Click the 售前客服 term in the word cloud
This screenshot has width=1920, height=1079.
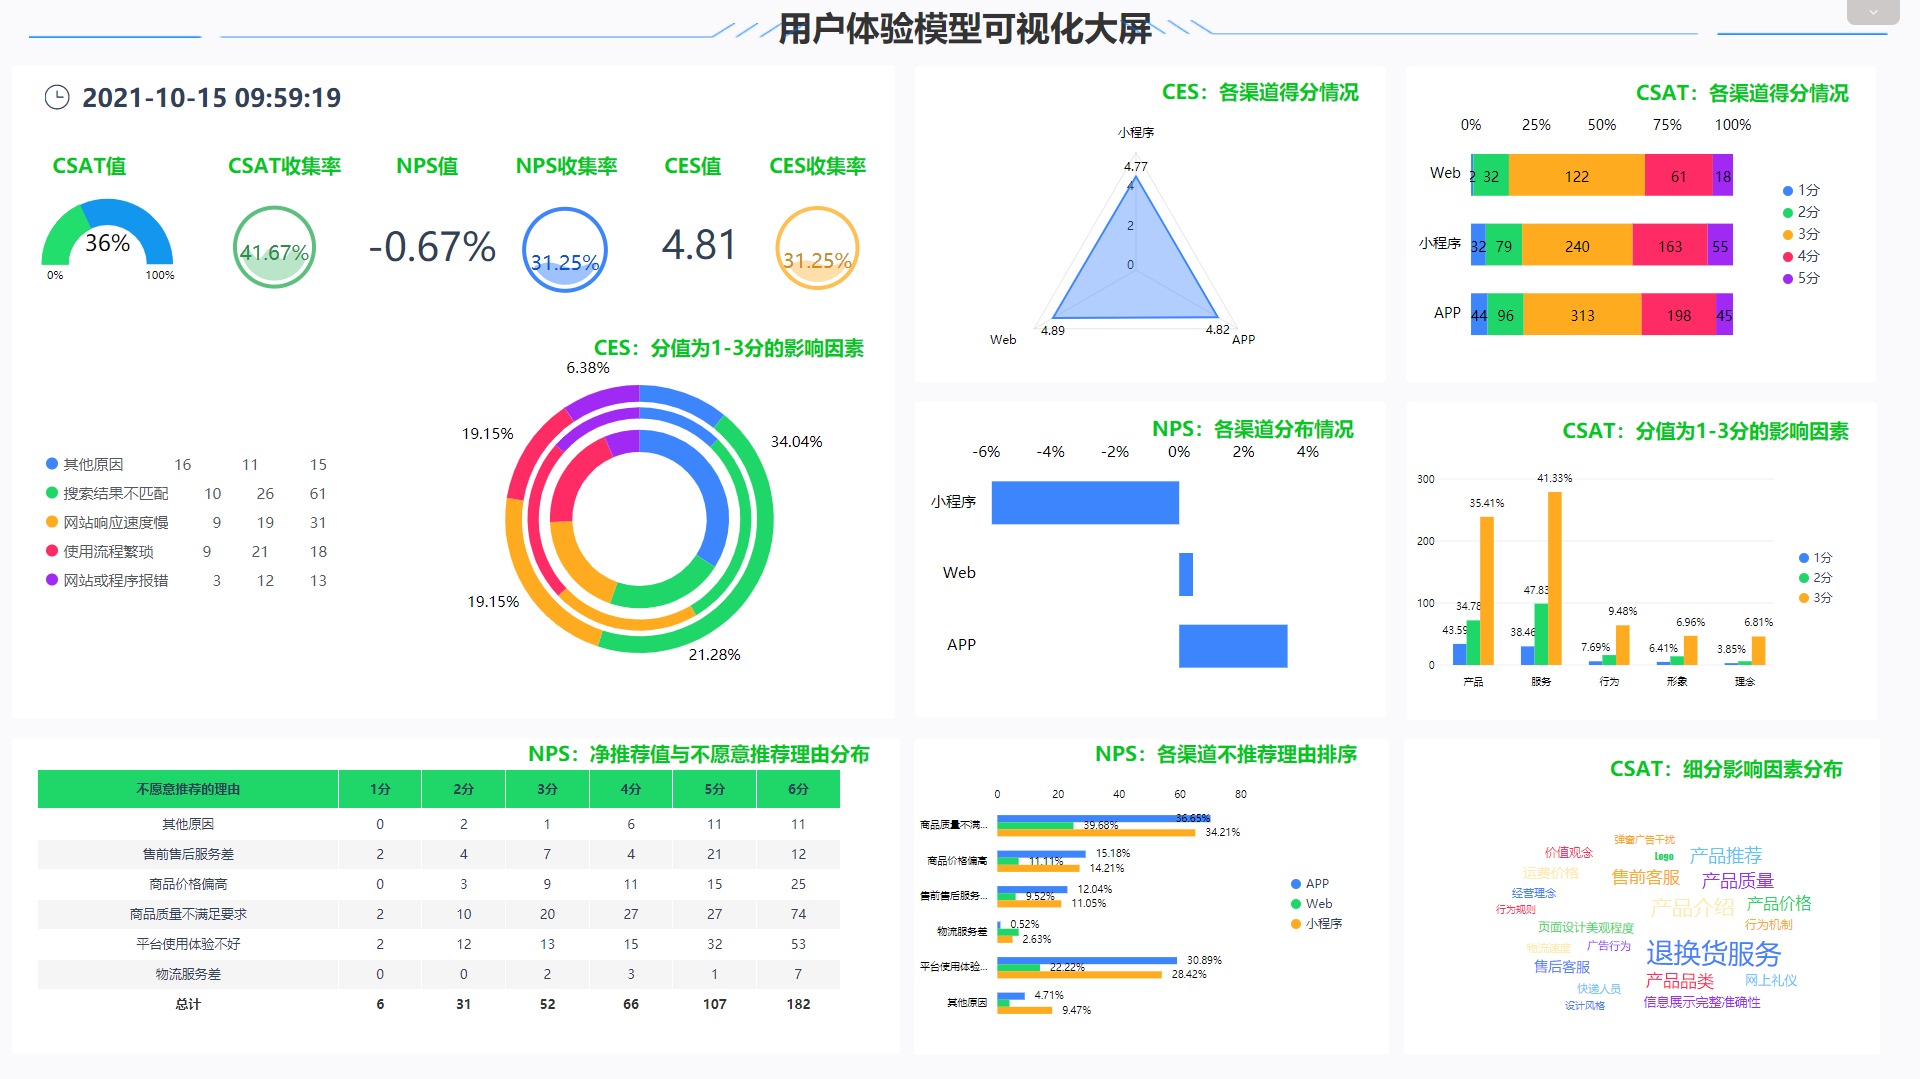coord(1645,878)
